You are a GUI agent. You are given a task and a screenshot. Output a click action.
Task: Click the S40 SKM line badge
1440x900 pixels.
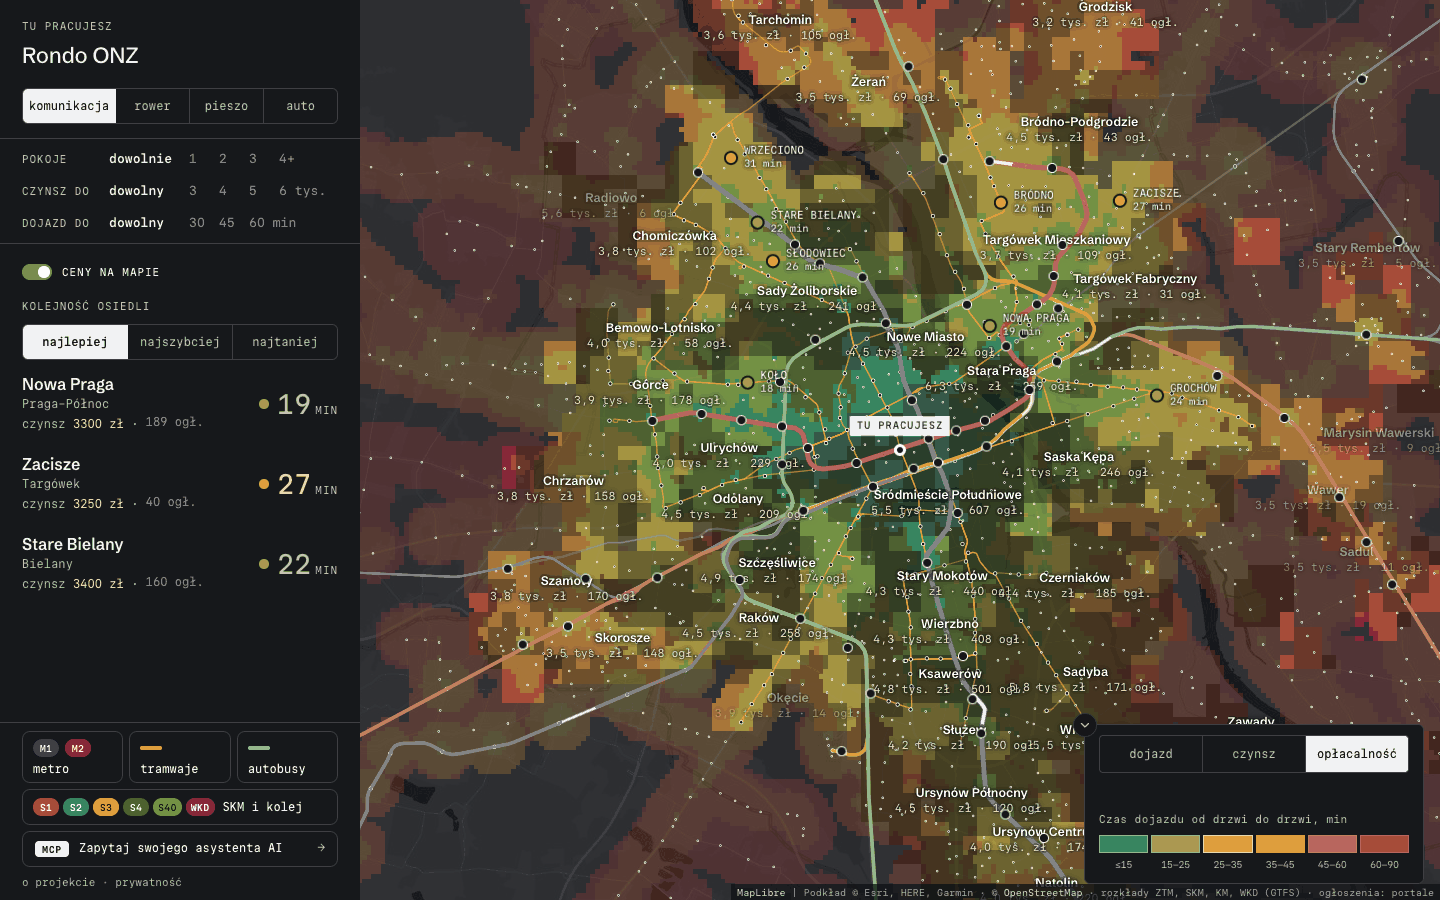coord(167,807)
